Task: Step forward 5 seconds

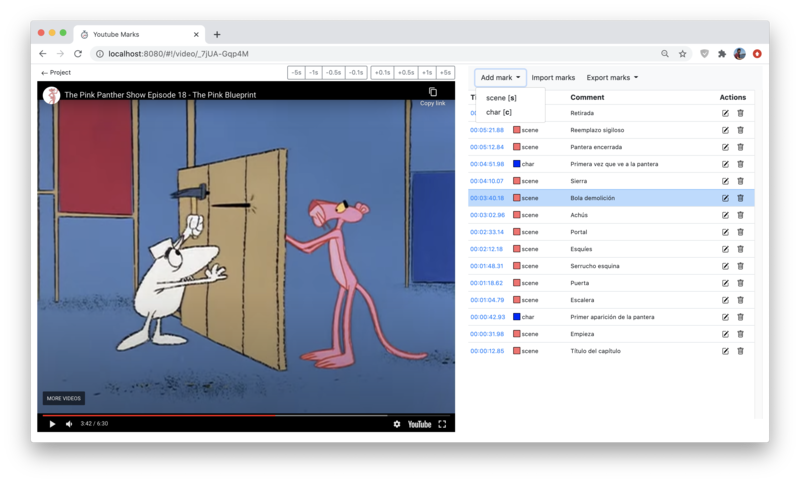Action: click(445, 72)
